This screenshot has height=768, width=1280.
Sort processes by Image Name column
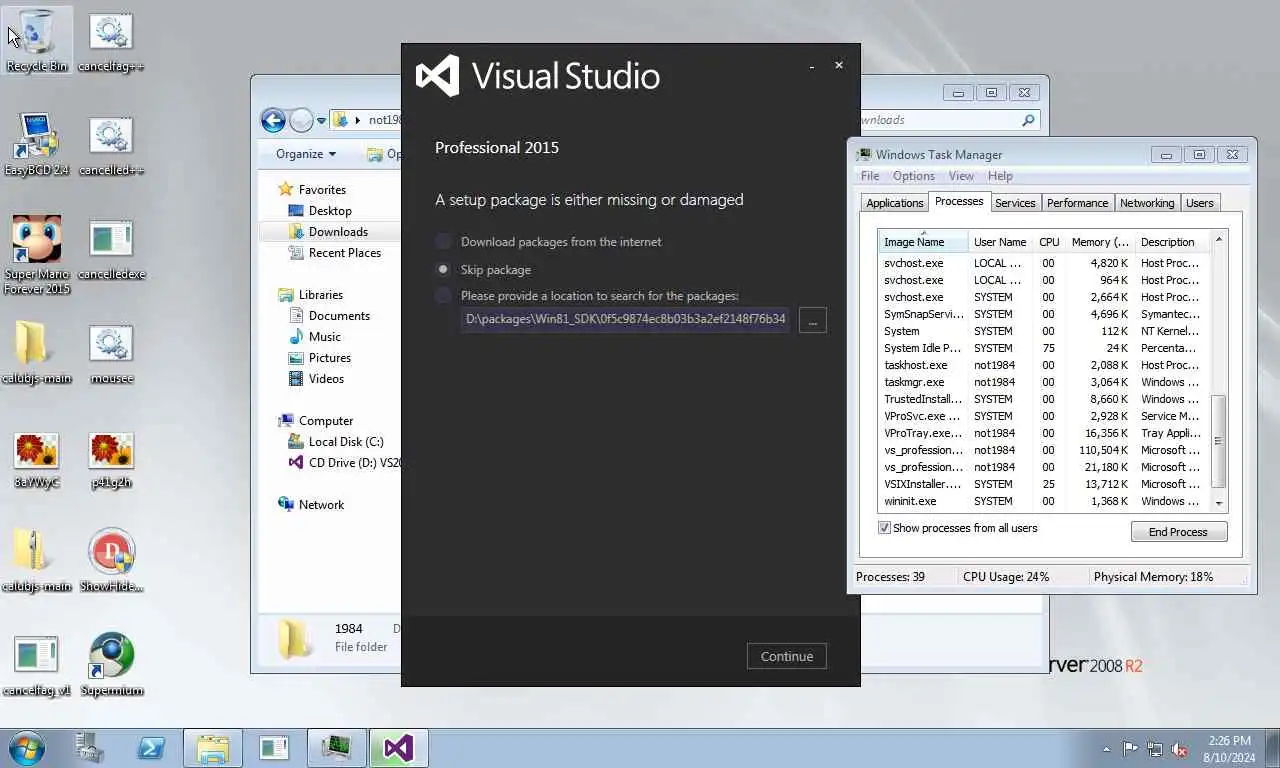[923, 242]
